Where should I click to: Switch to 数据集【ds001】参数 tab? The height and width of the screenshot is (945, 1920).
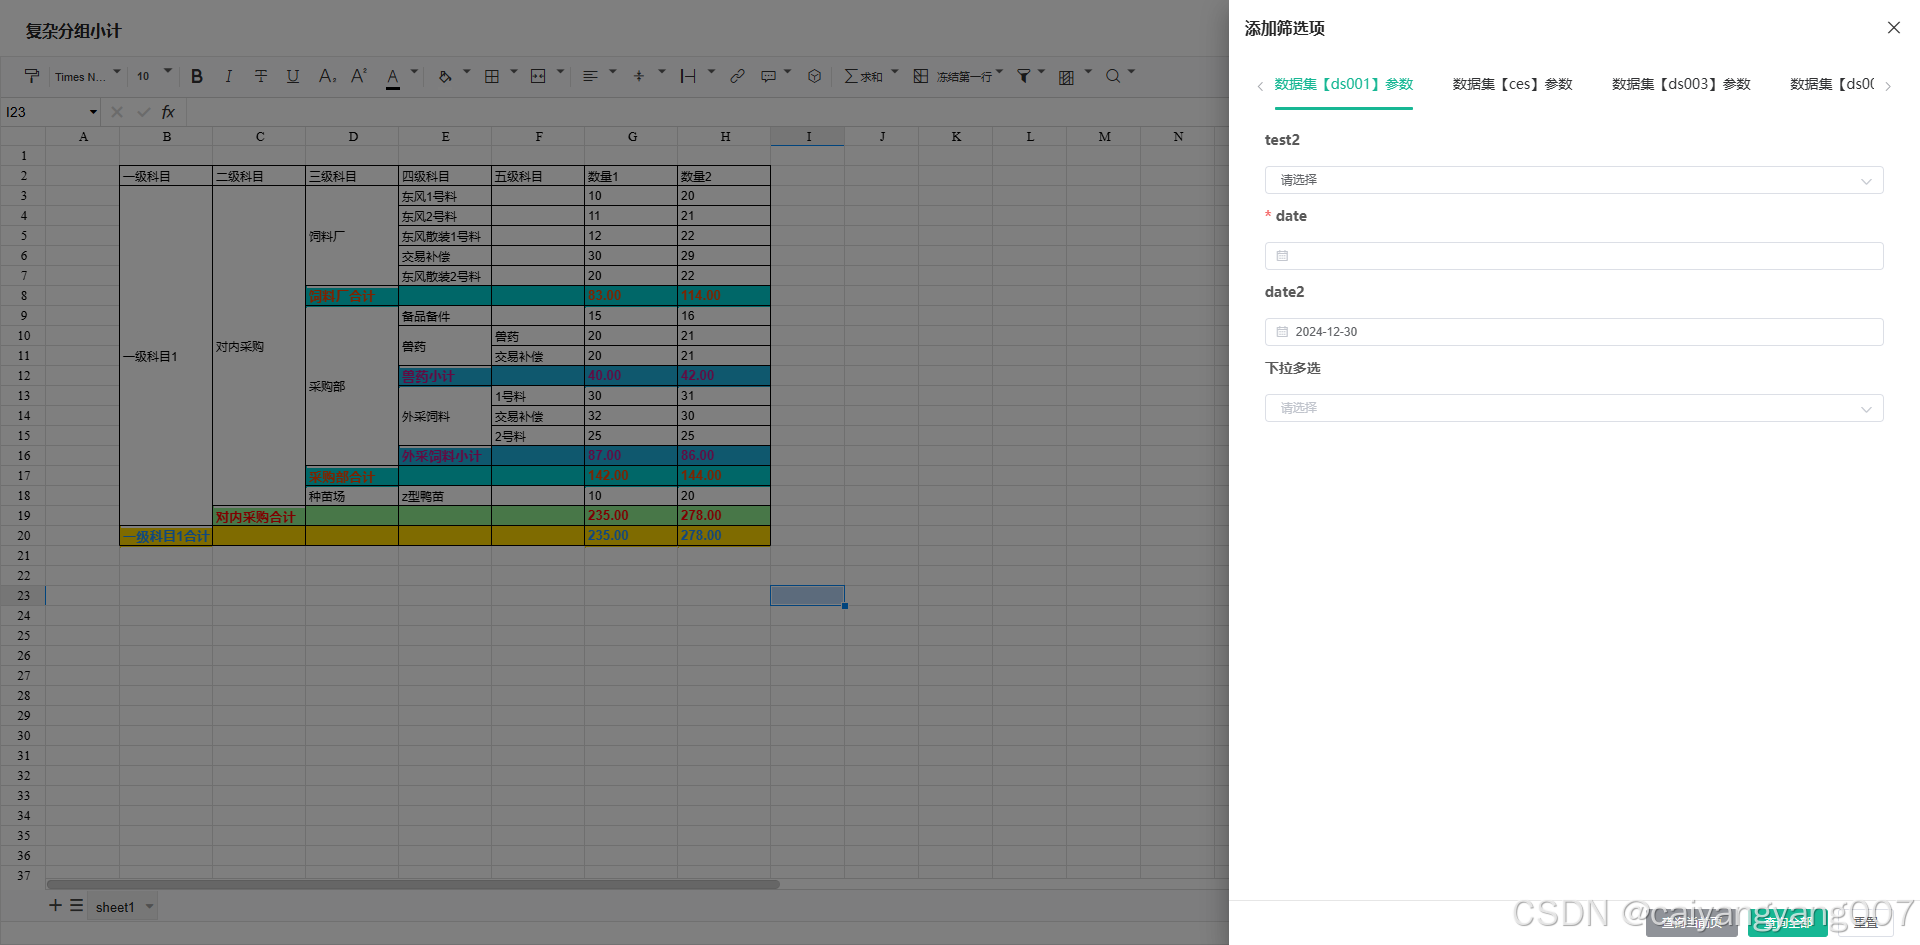[1343, 84]
